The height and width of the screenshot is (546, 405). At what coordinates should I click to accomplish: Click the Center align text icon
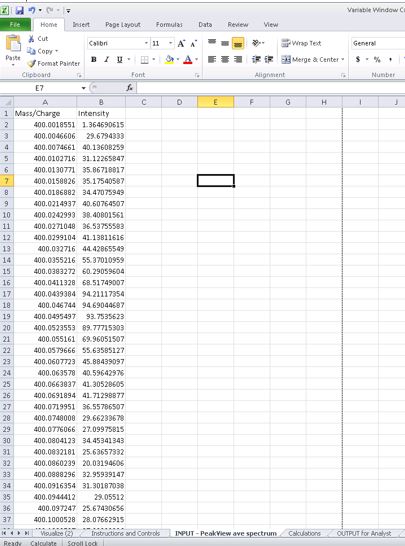225,60
